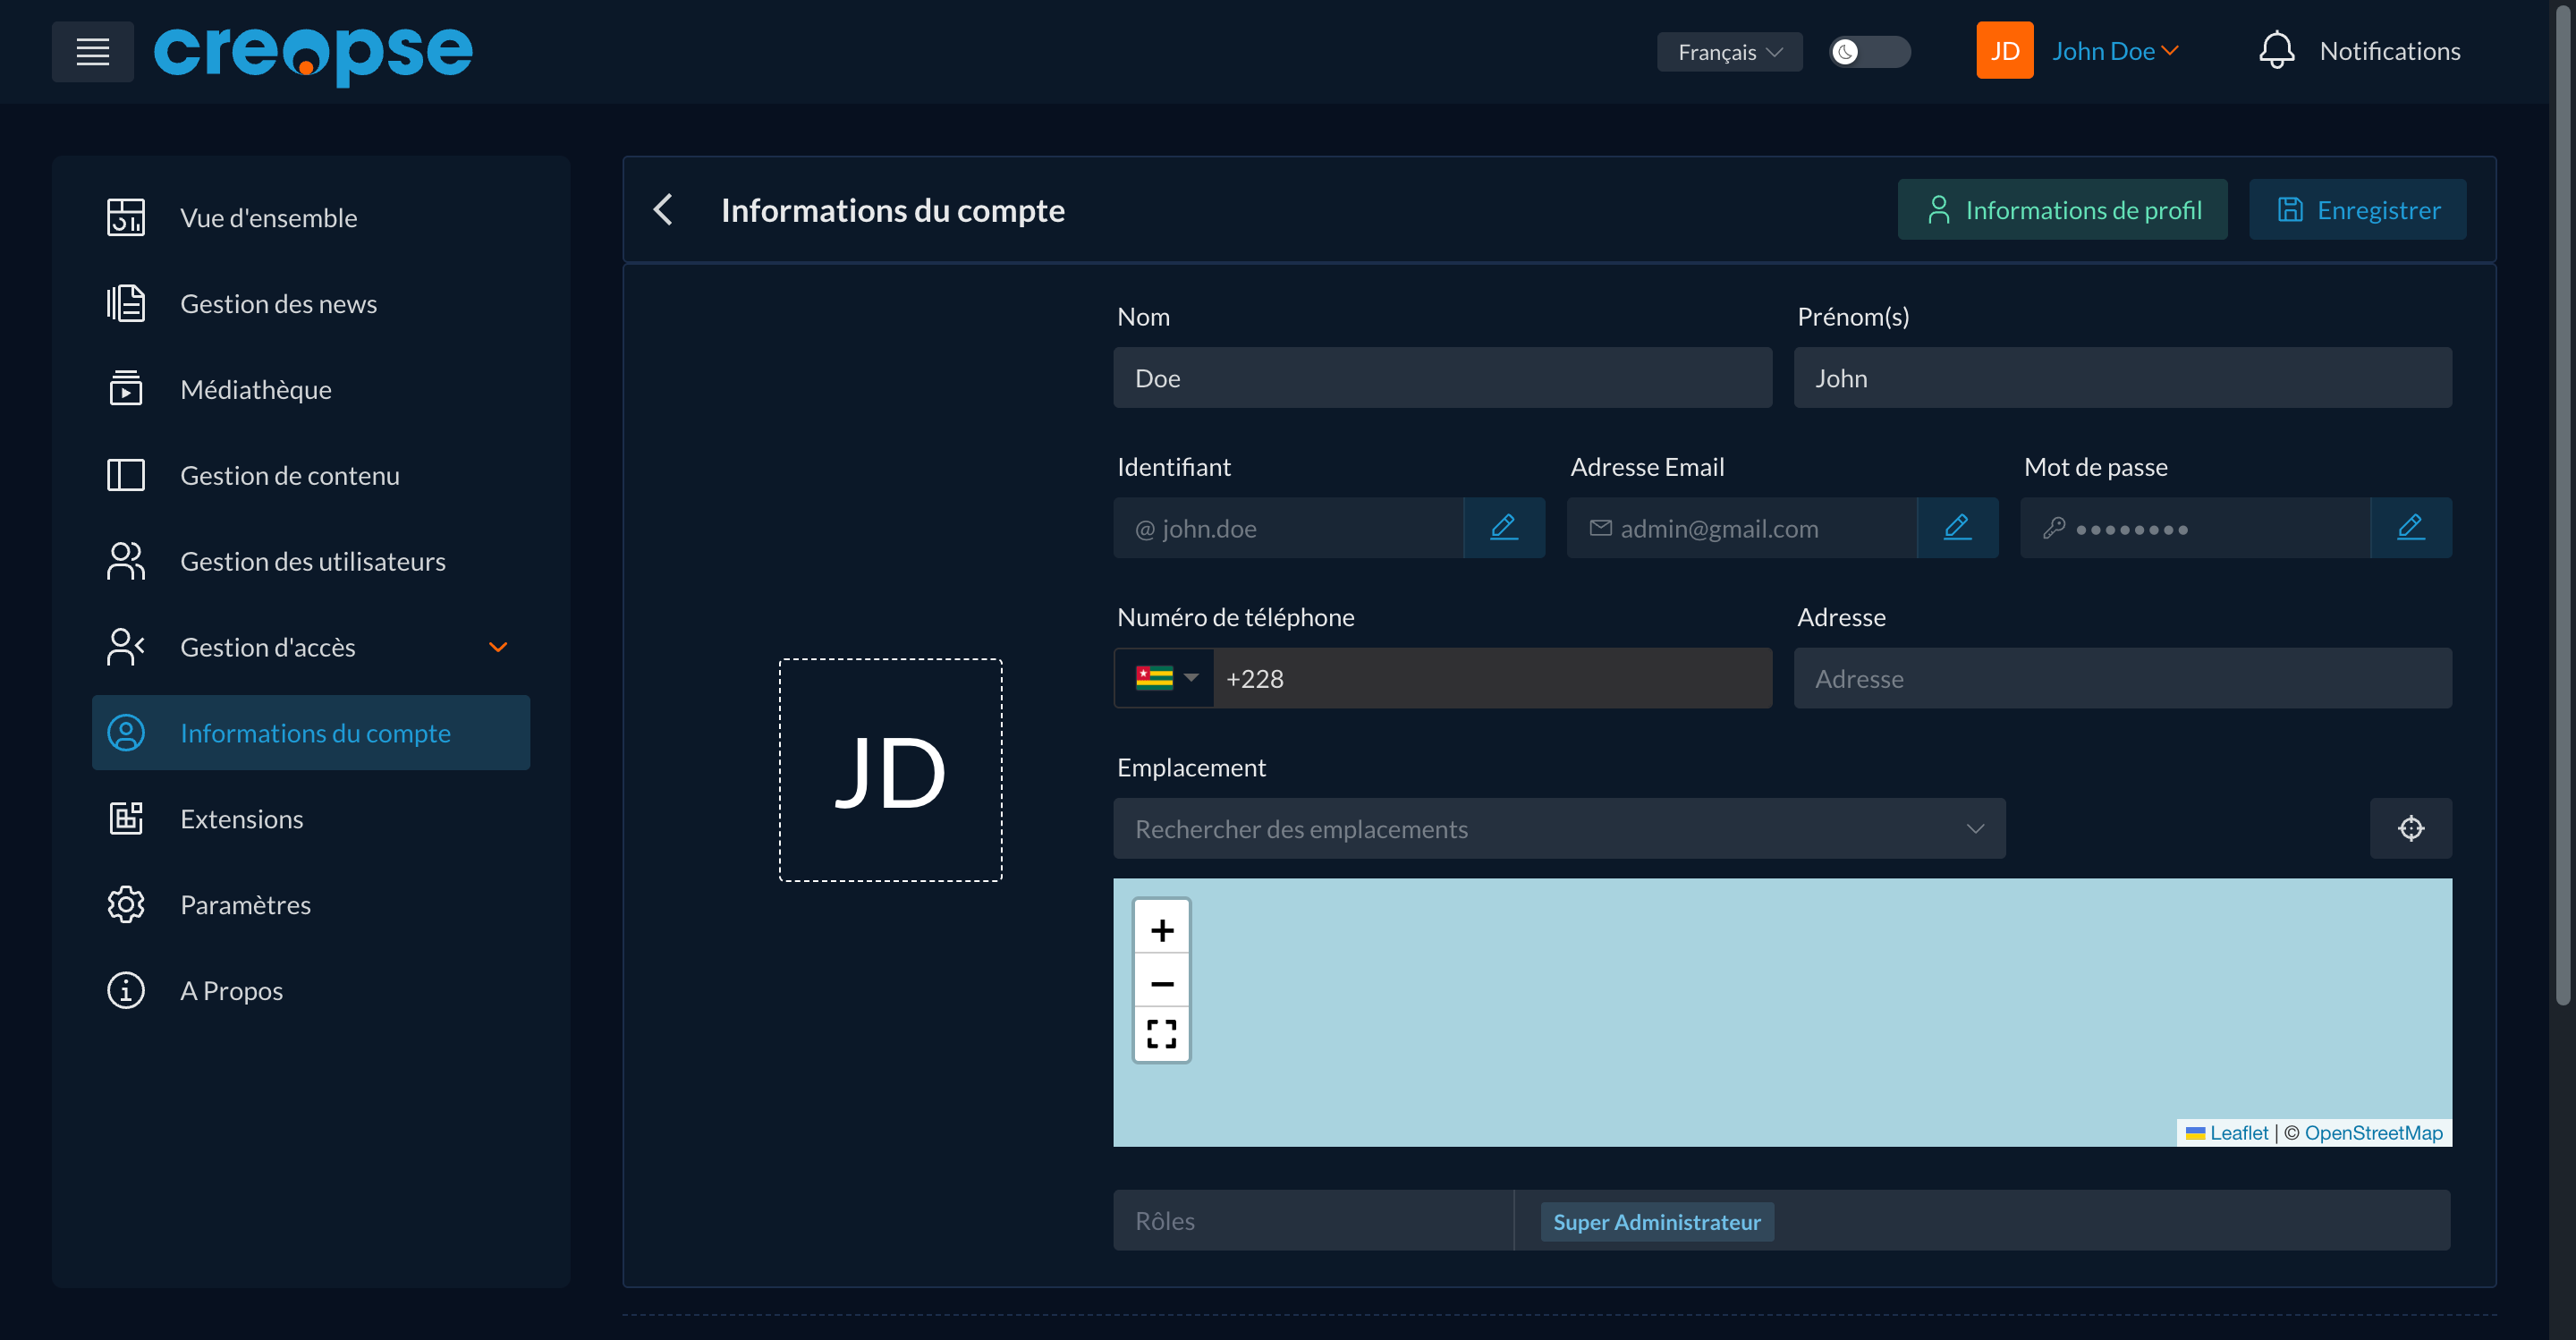Open the Français language dropdown
This screenshot has height=1340, width=2576.
pos(1730,52)
